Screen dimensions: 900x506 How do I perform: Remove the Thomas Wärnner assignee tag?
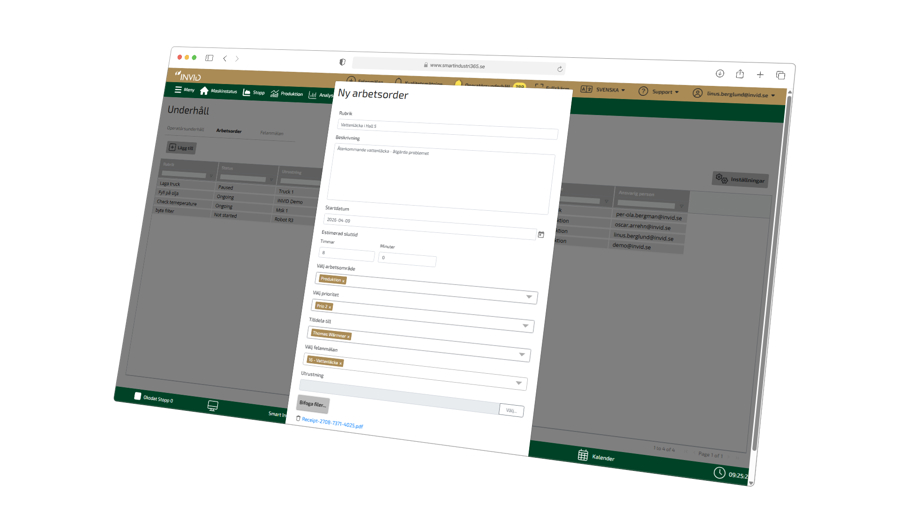(x=348, y=336)
